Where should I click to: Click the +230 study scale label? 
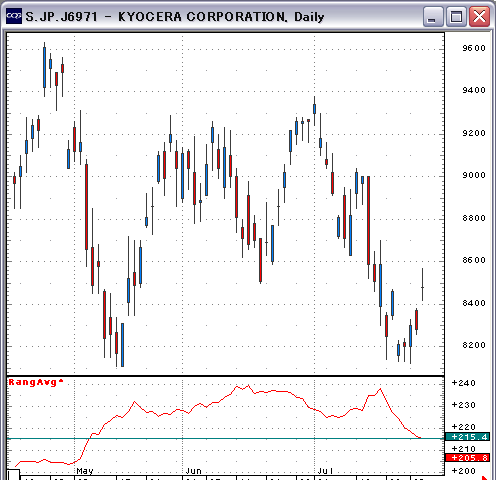[463, 405]
